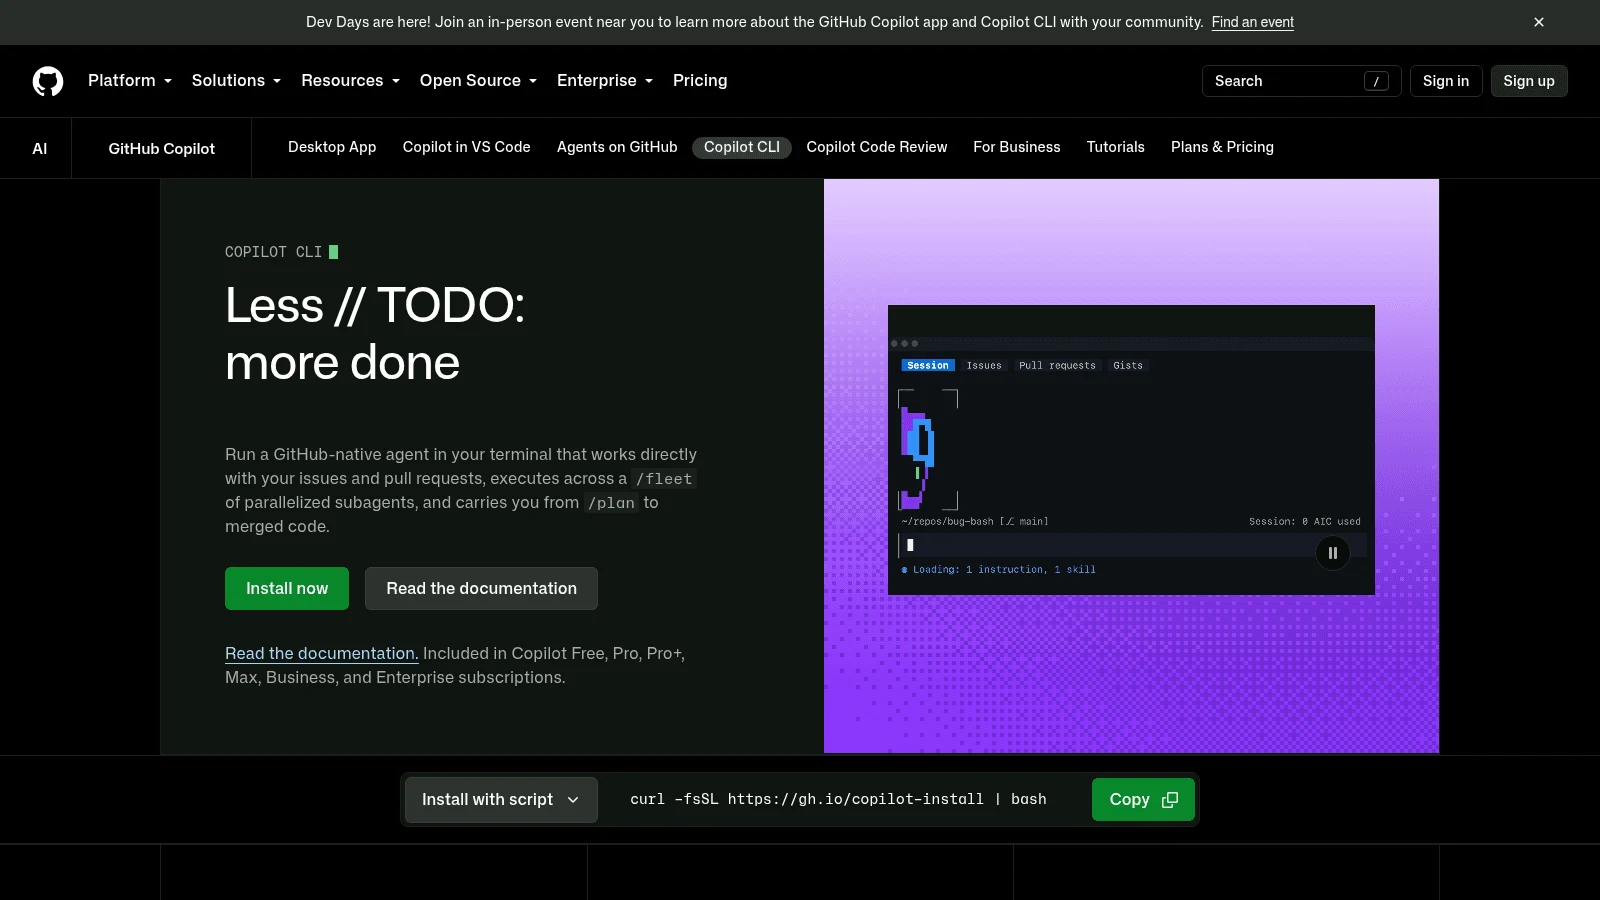Switch to Agents on GitHub tab
This screenshot has height=900, width=1600.
click(617, 147)
